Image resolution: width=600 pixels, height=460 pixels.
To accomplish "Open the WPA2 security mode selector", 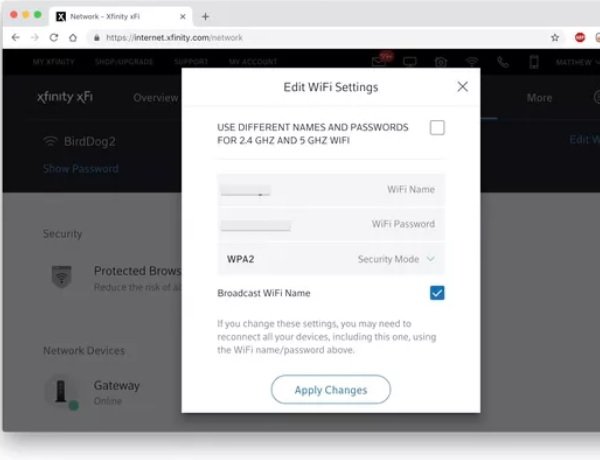I will [331, 259].
